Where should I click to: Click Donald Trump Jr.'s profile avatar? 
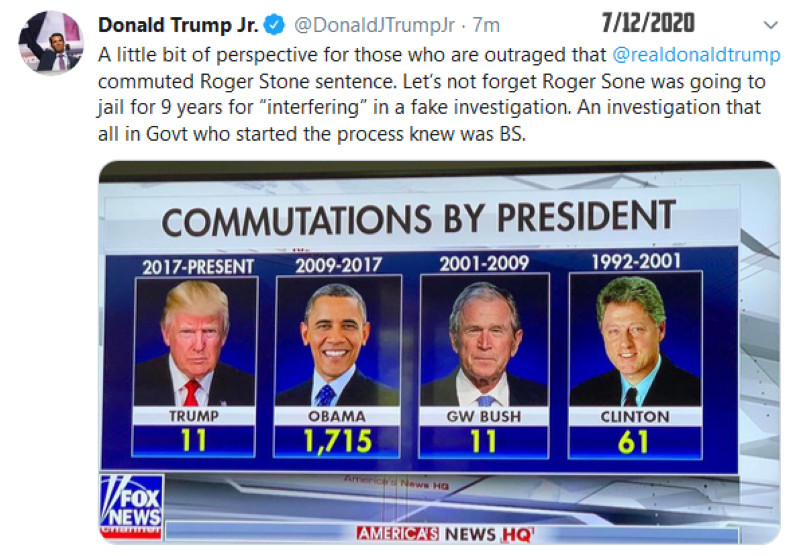51,42
